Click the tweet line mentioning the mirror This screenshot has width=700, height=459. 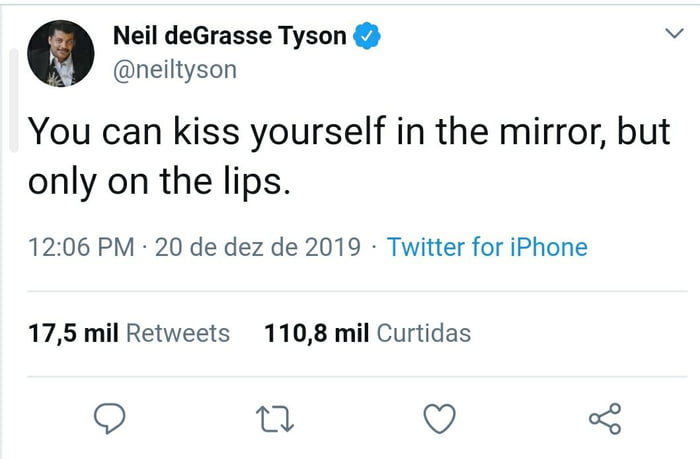[x=348, y=134]
